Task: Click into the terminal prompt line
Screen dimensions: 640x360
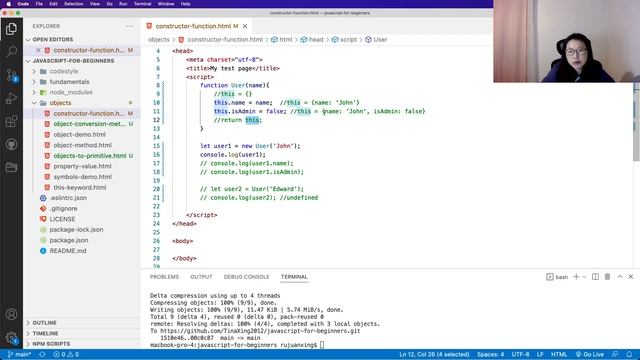Action: point(237,345)
